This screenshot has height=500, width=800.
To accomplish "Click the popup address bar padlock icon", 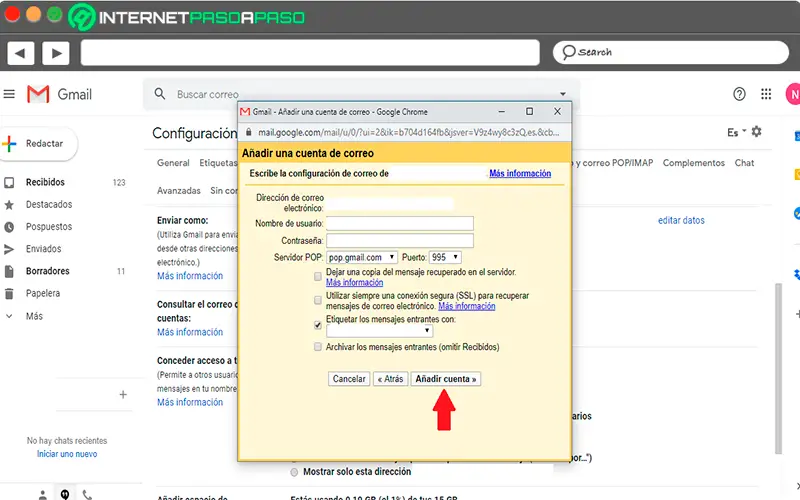I will [248, 132].
